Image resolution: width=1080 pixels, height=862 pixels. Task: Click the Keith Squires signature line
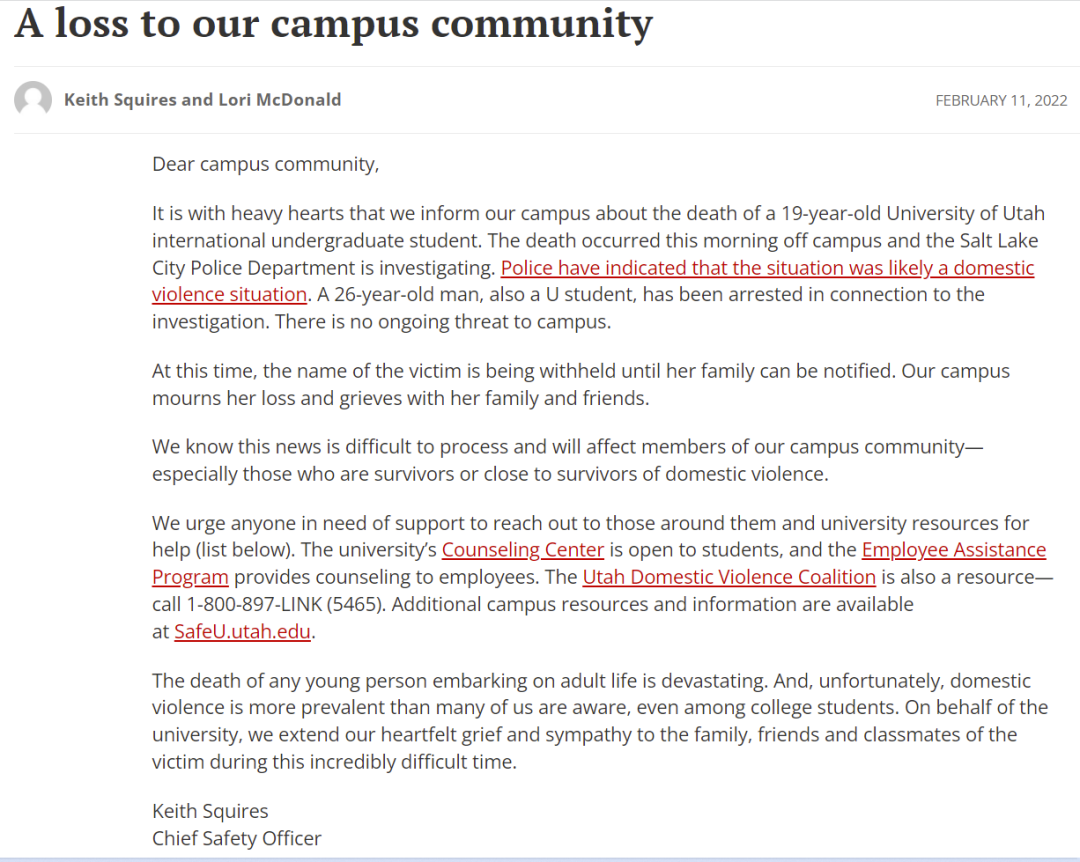[x=210, y=811]
